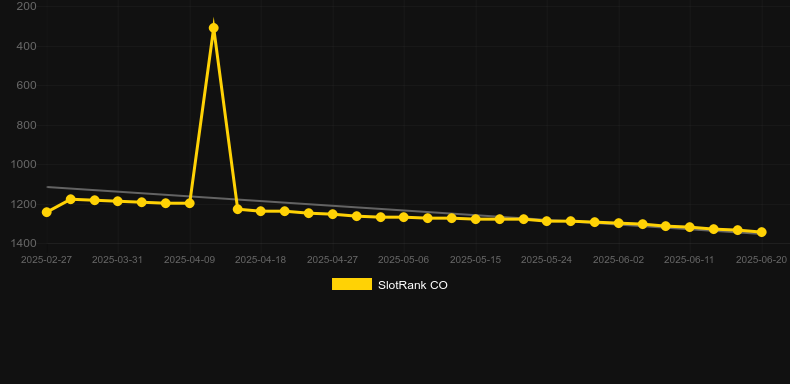This screenshot has height=384, width=790.
Task: Click the data point above 2025-06-02
Action: [x=619, y=223]
